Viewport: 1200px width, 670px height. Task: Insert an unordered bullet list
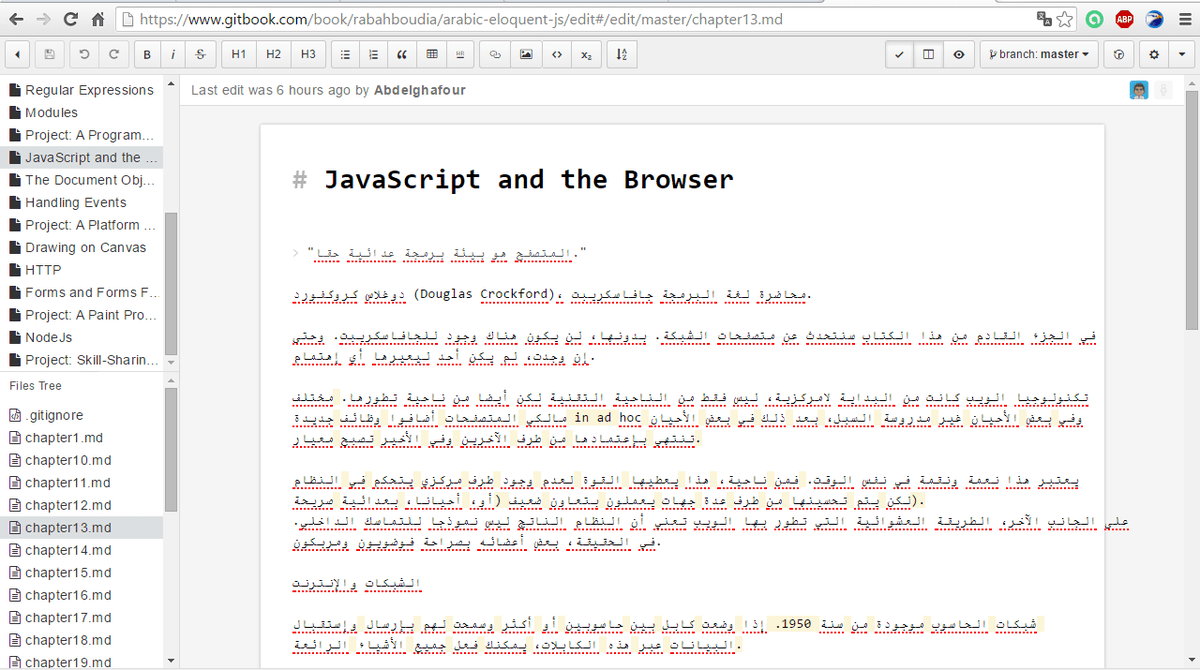coord(345,54)
